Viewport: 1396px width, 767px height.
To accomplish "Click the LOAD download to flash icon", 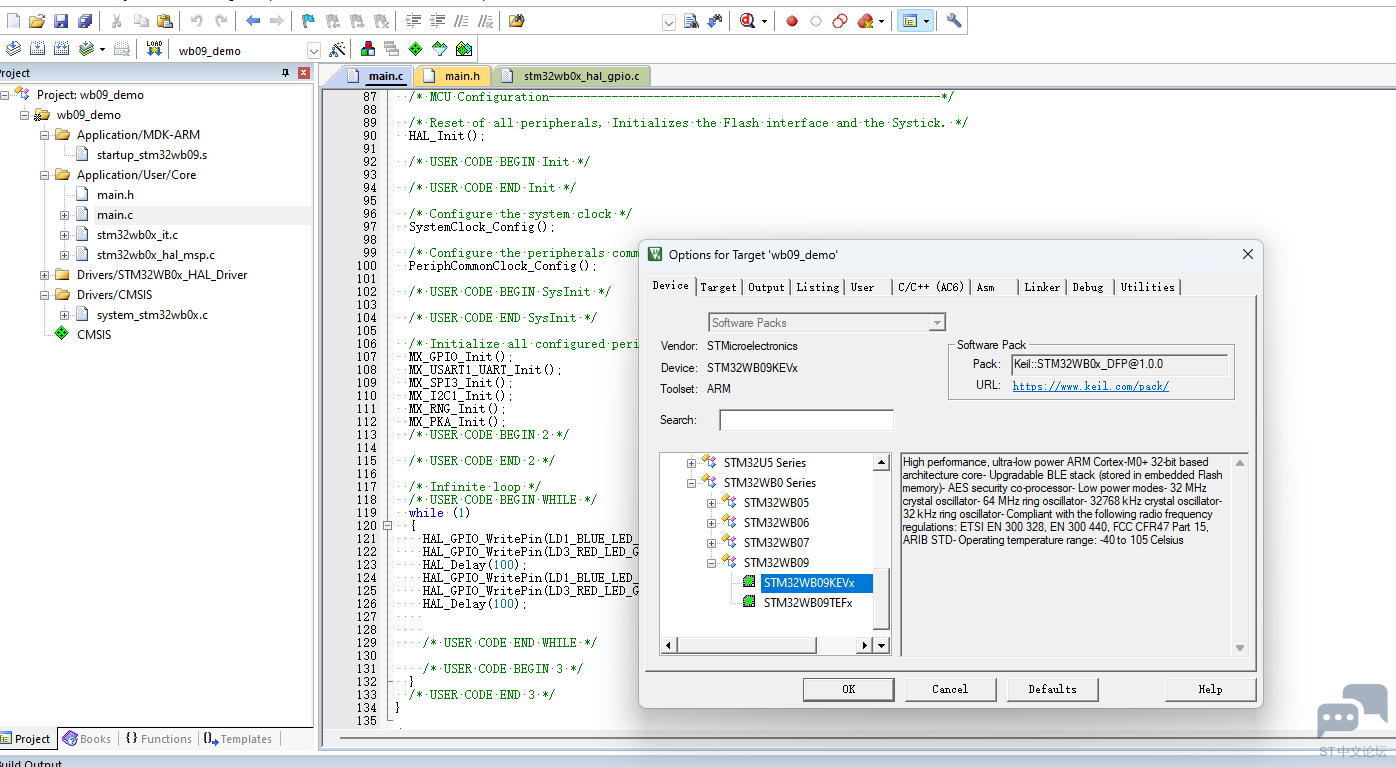I will pos(154,49).
